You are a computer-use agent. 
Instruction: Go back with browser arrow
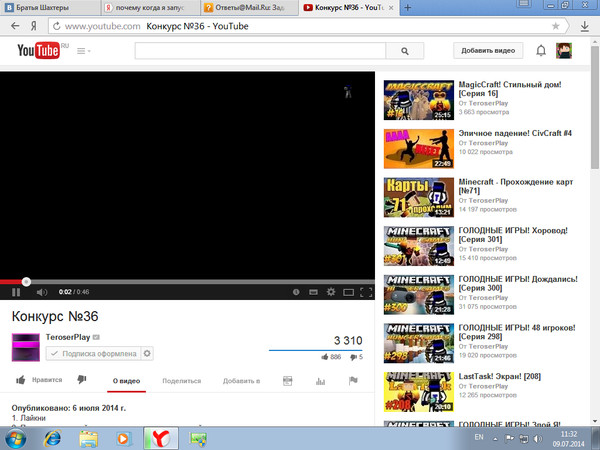pos(15,26)
